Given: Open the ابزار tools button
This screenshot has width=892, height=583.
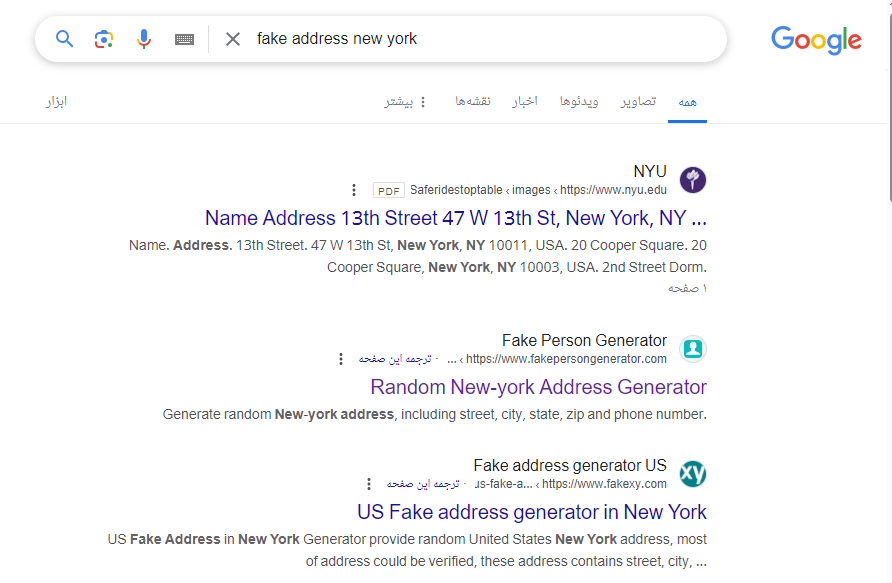Looking at the screenshot, I should click(x=56, y=101).
